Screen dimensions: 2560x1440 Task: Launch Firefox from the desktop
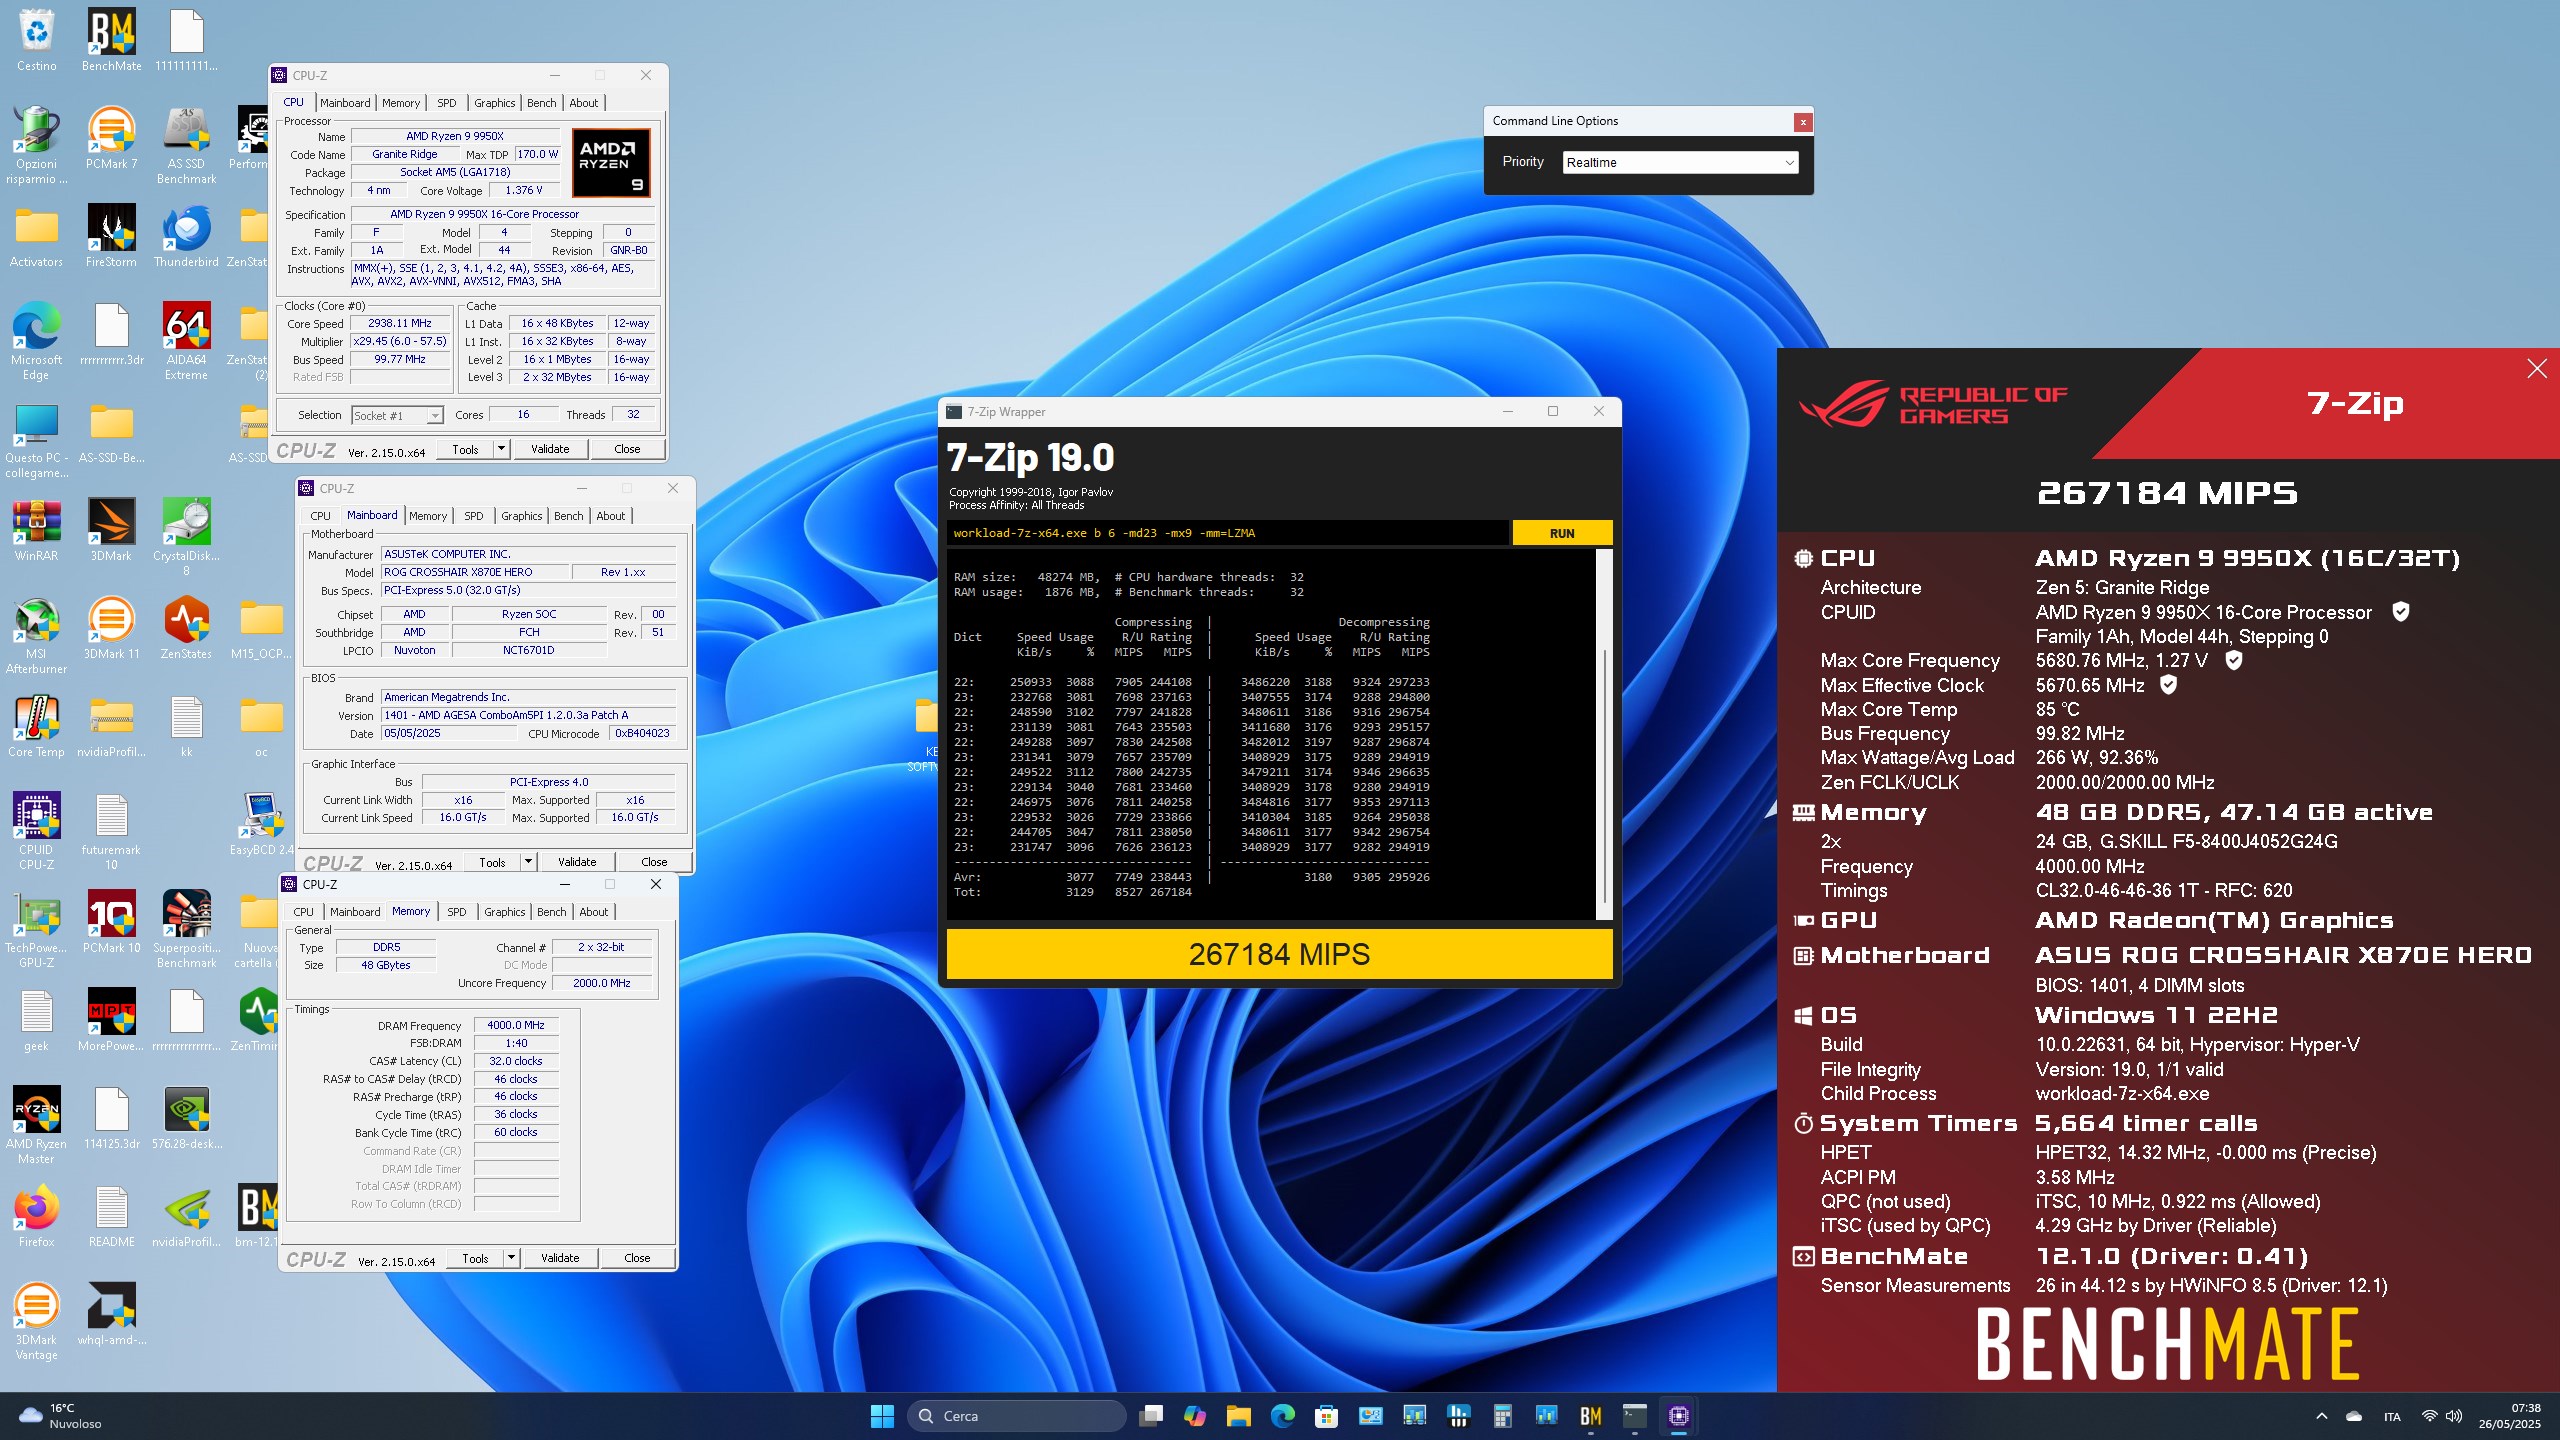36,1216
